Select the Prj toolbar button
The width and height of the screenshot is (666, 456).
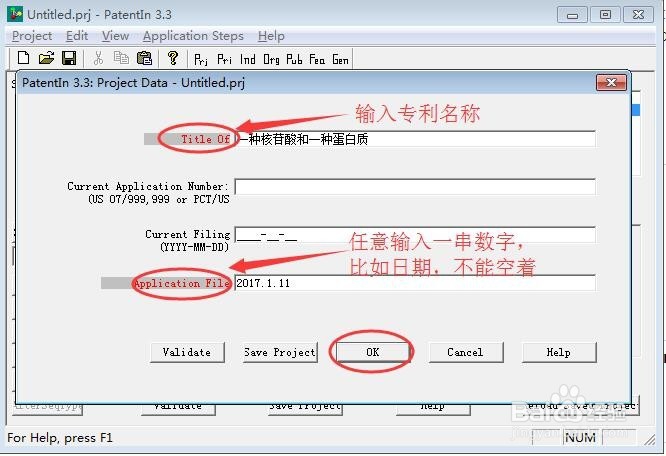[201, 59]
